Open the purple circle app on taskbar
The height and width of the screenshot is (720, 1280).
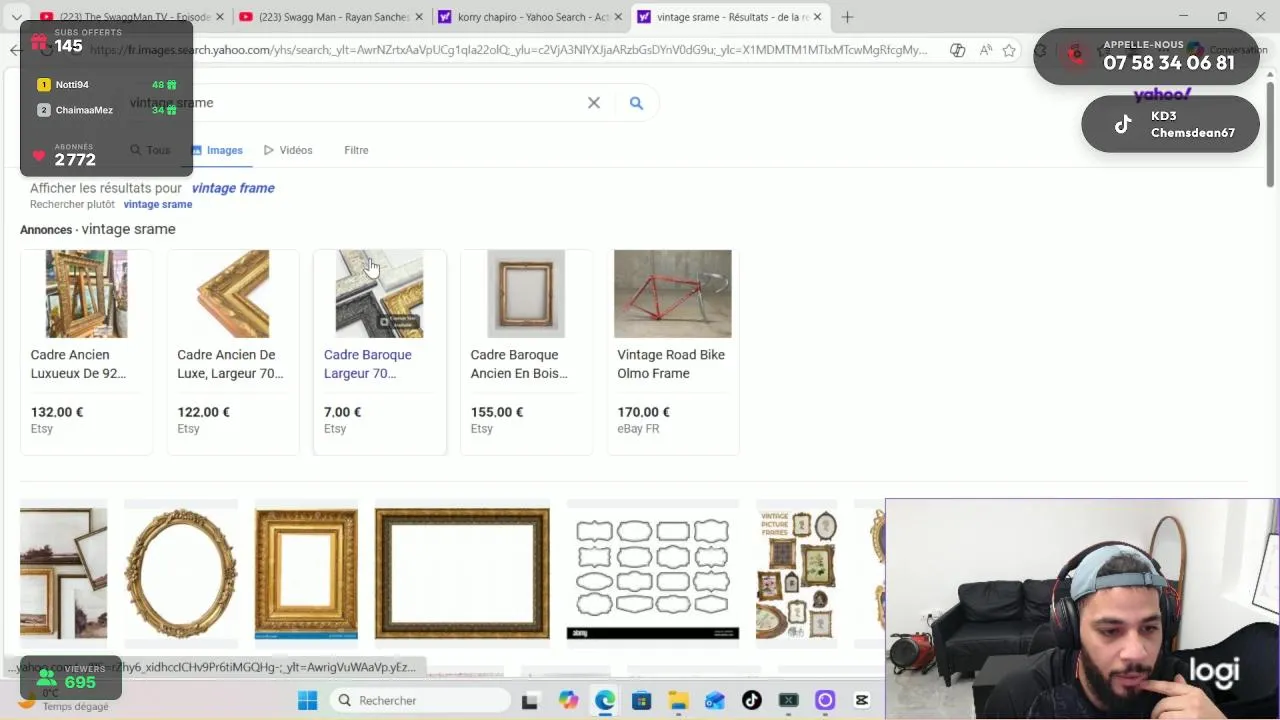point(825,700)
